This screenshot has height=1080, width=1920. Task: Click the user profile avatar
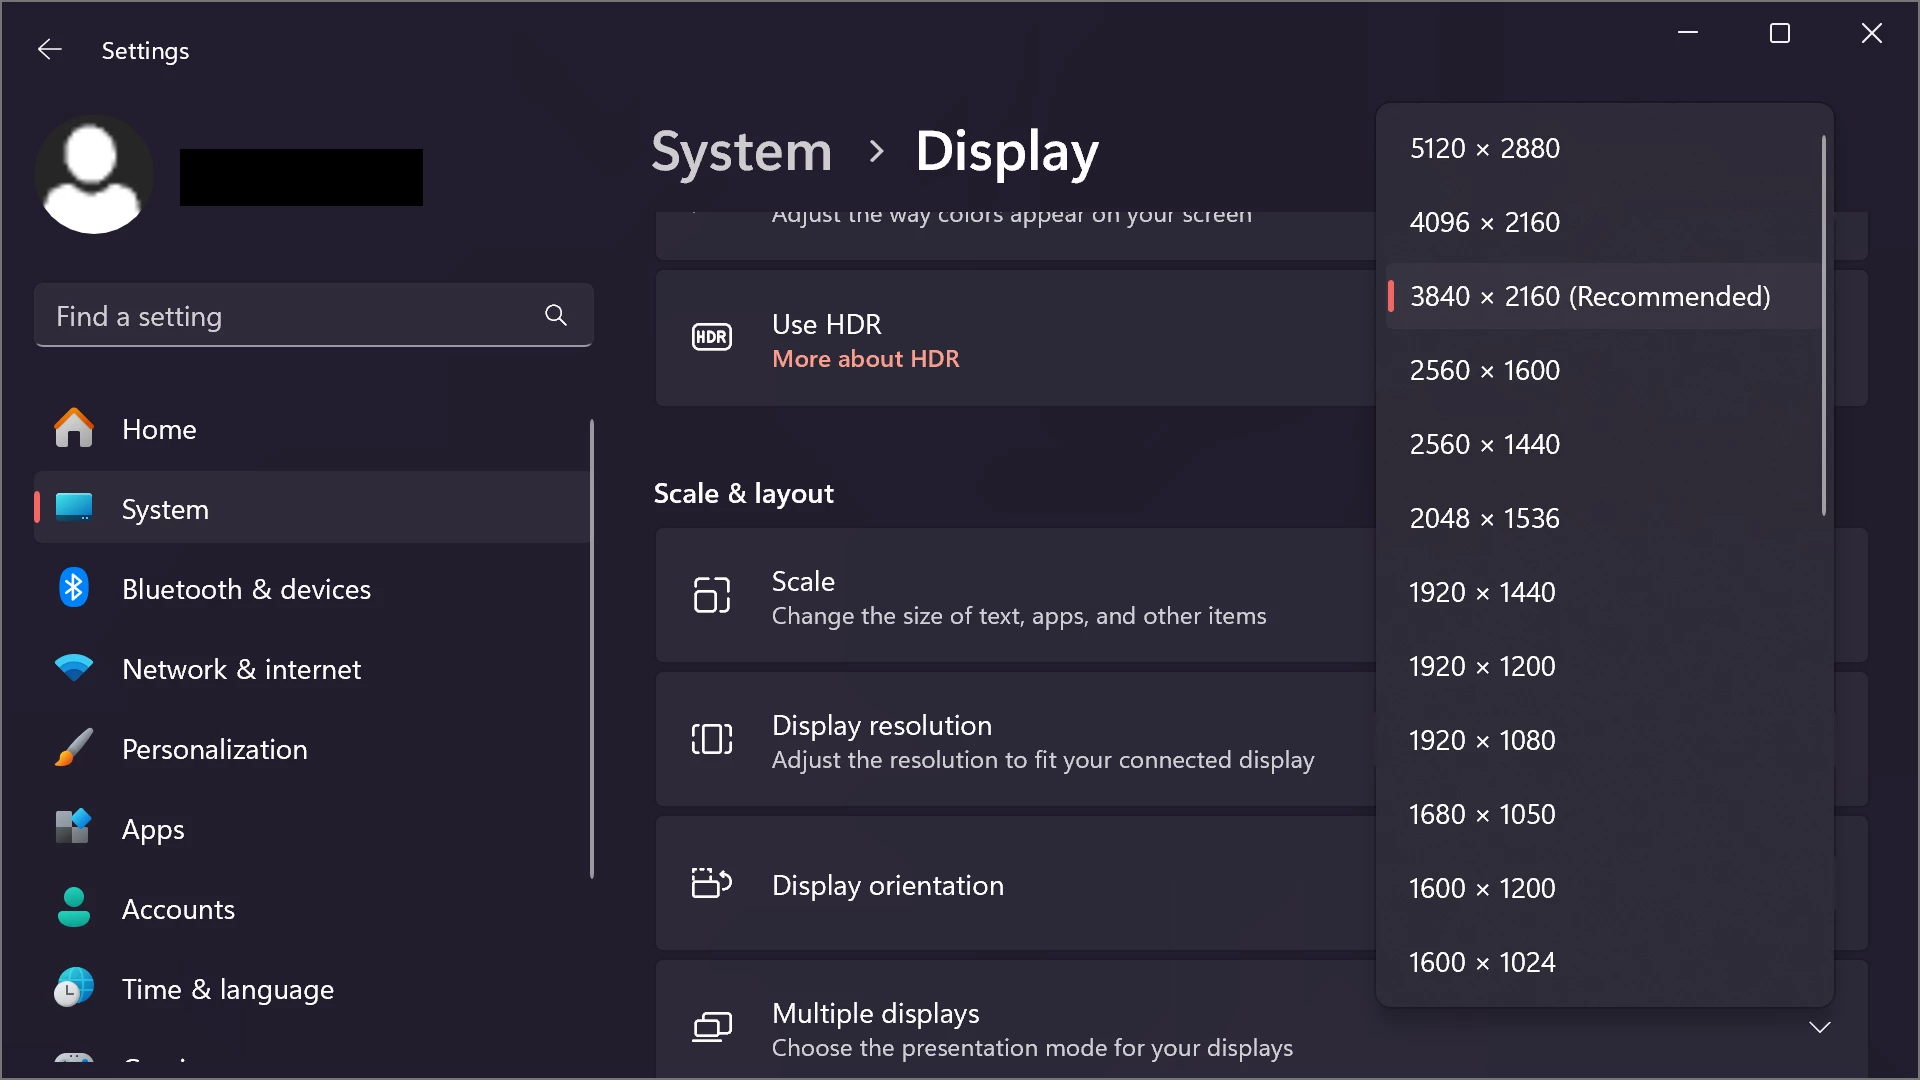(94, 175)
